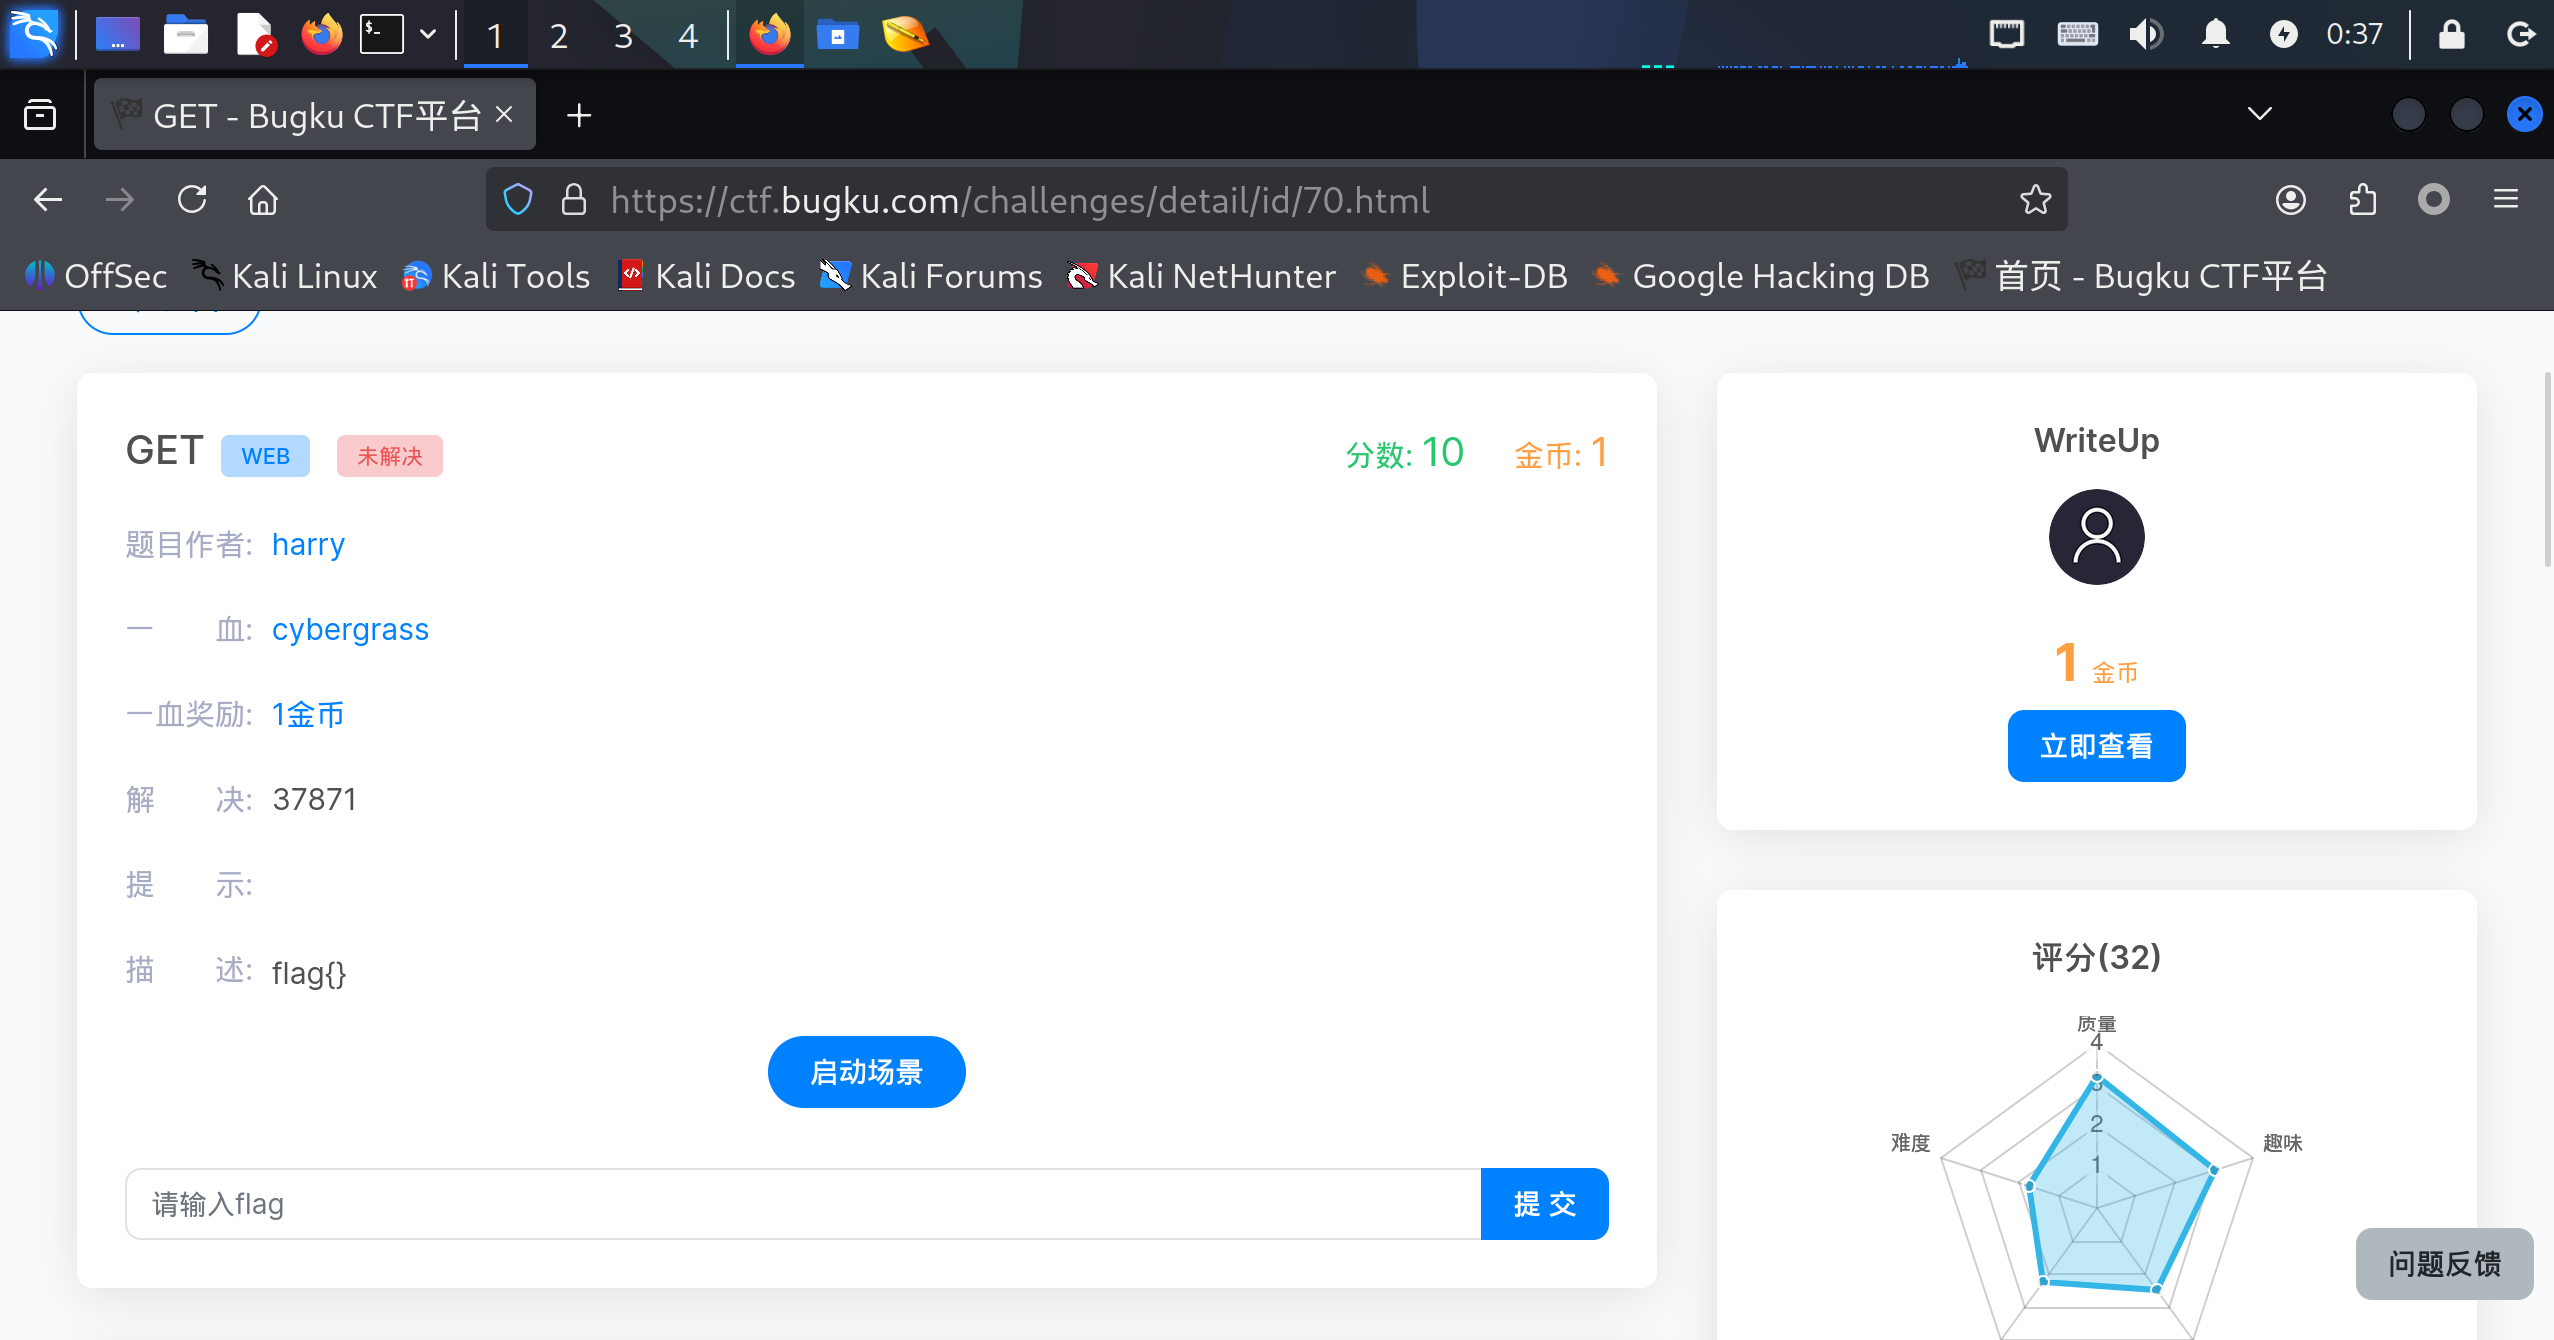Lock the screen with the padlock icon
This screenshot has width=2554, height=1340.
point(2451,34)
